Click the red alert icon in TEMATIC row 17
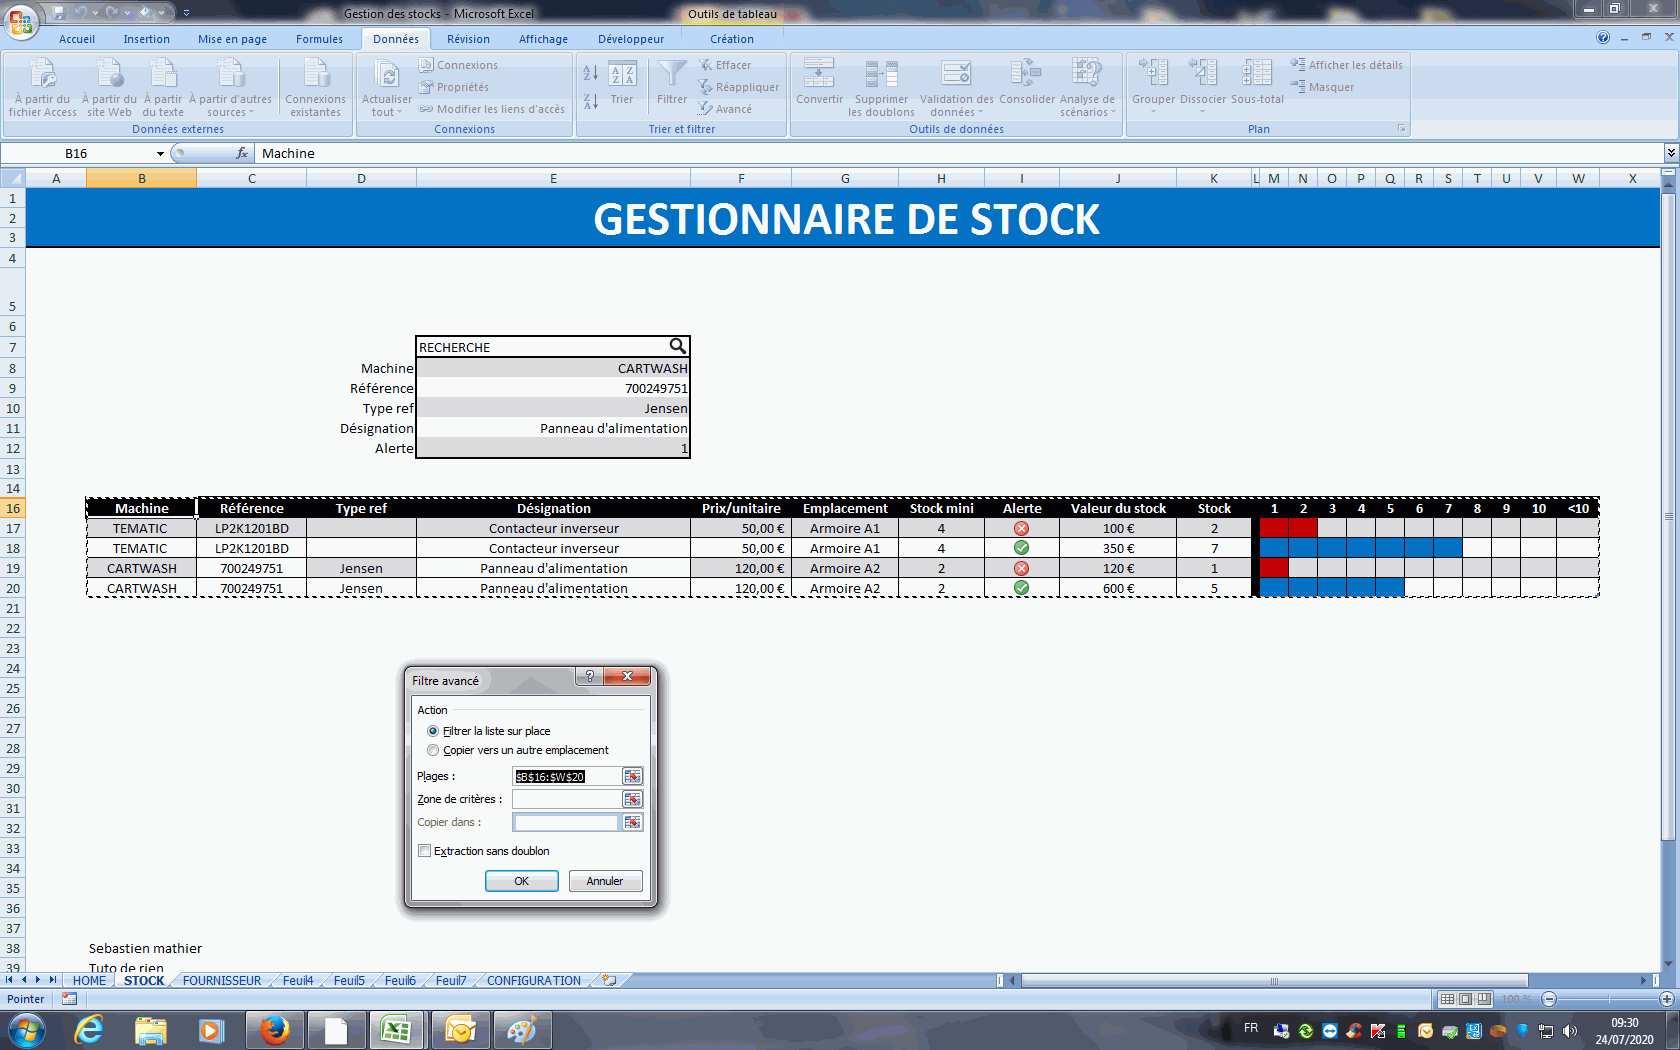This screenshot has height=1050, width=1680. (1021, 528)
